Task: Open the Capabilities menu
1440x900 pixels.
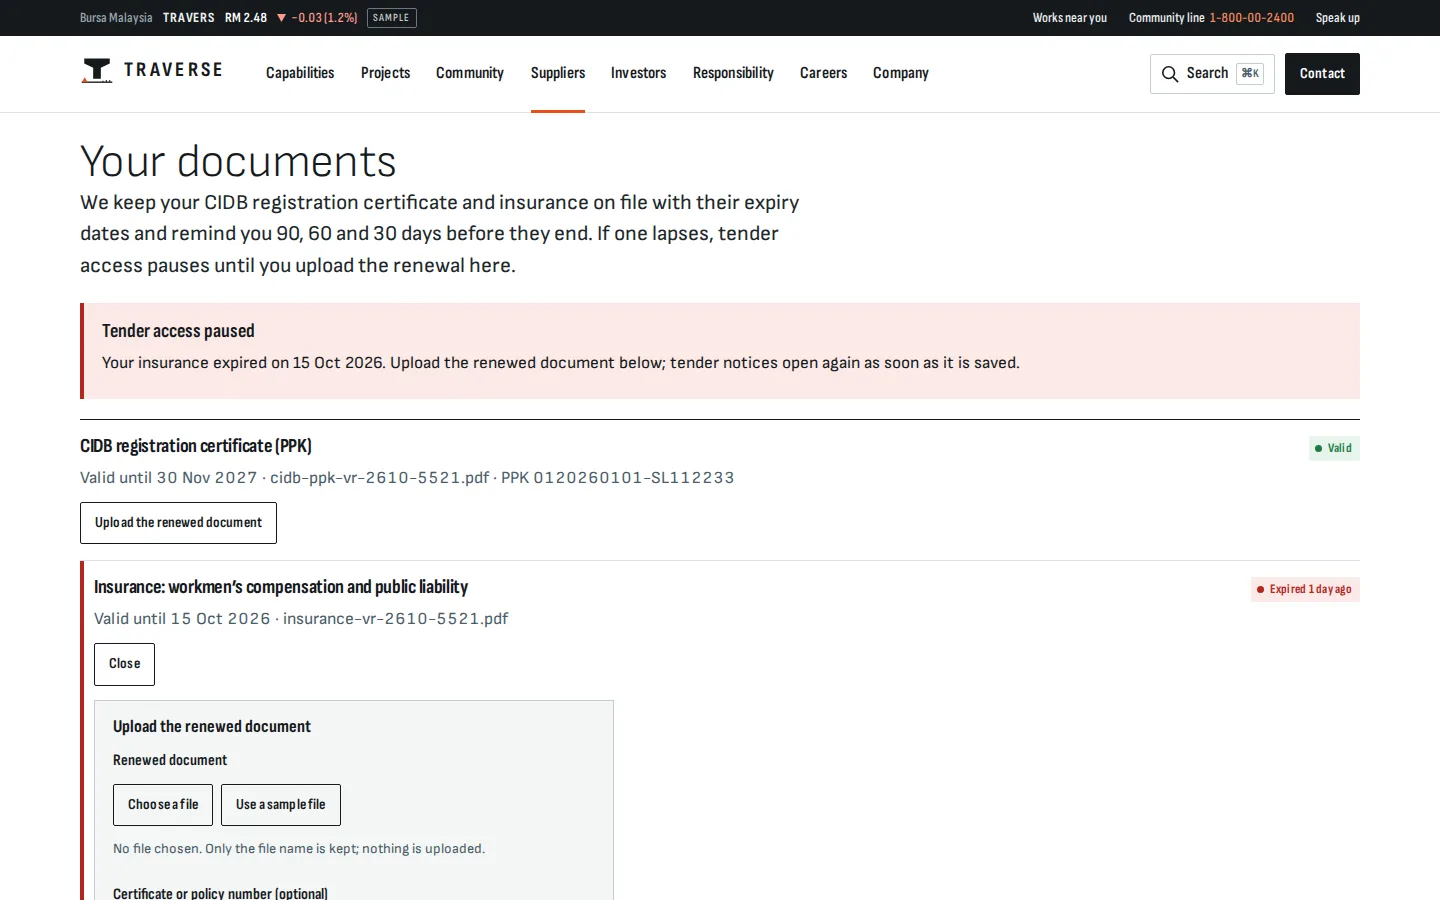Action: 300,73
